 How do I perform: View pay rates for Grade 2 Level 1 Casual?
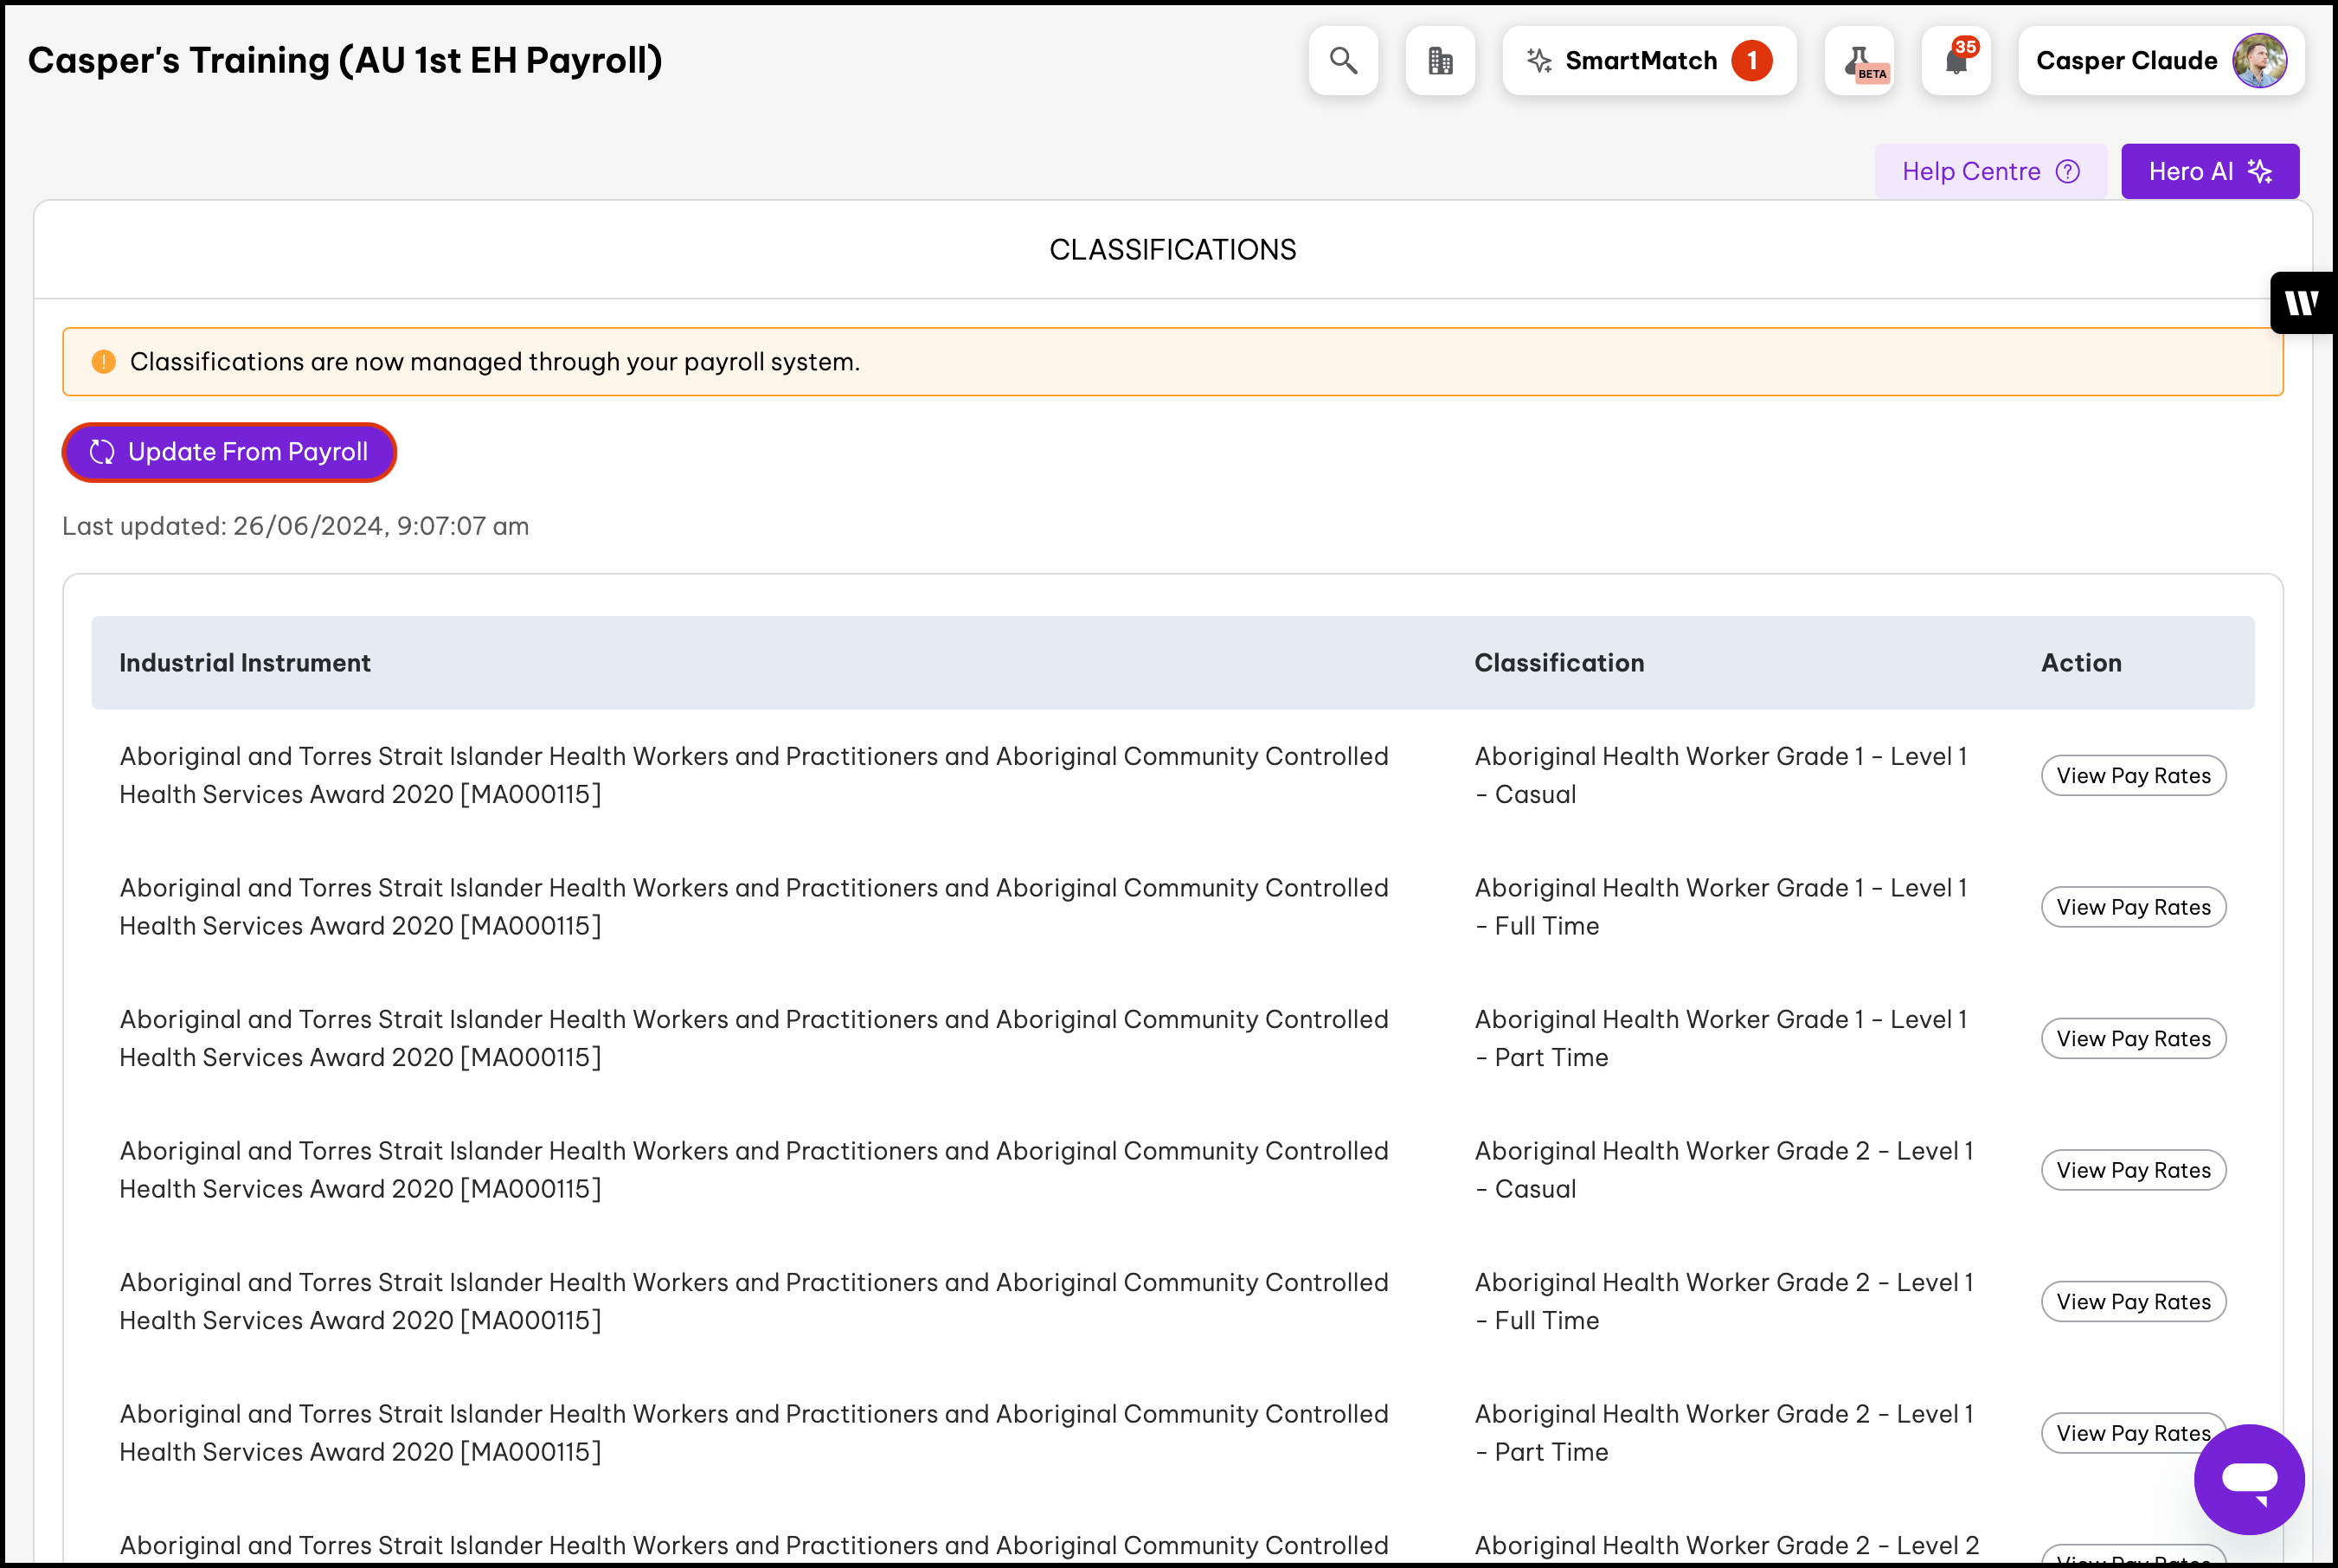[2133, 1170]
